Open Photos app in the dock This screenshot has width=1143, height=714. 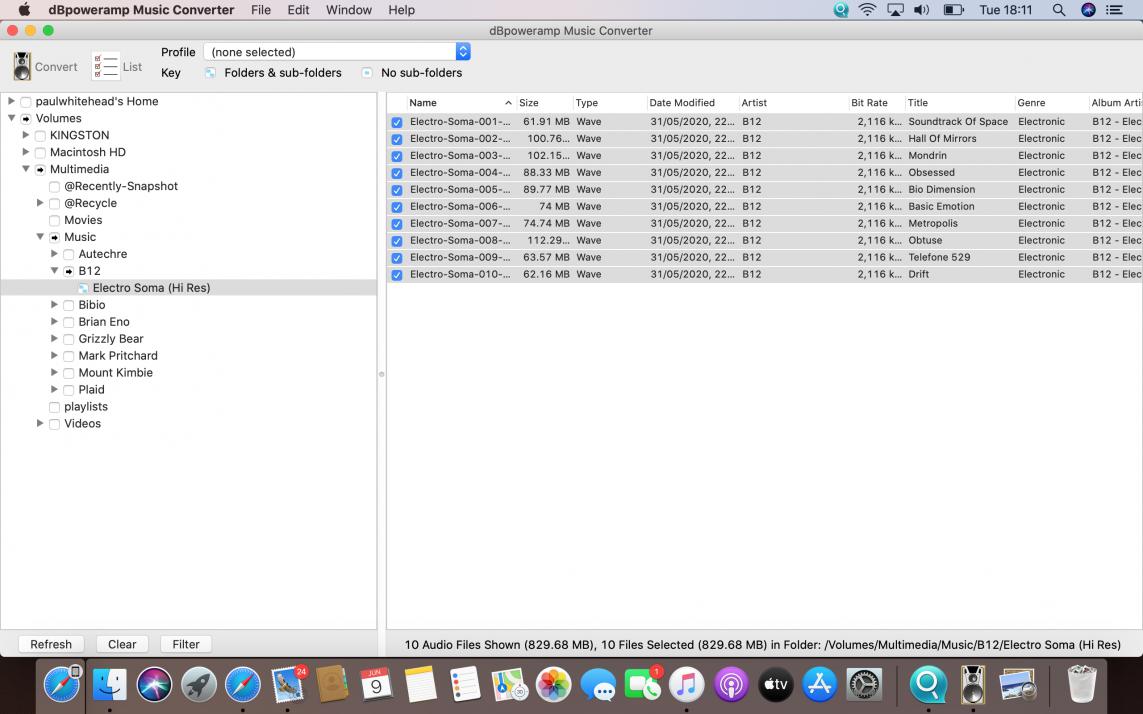[x=553, y=685]
